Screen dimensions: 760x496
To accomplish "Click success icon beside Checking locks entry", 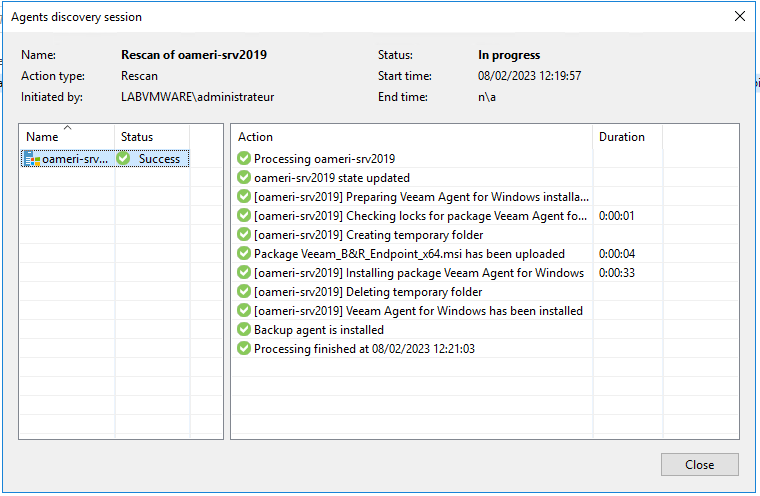I will tap(244, 215).
